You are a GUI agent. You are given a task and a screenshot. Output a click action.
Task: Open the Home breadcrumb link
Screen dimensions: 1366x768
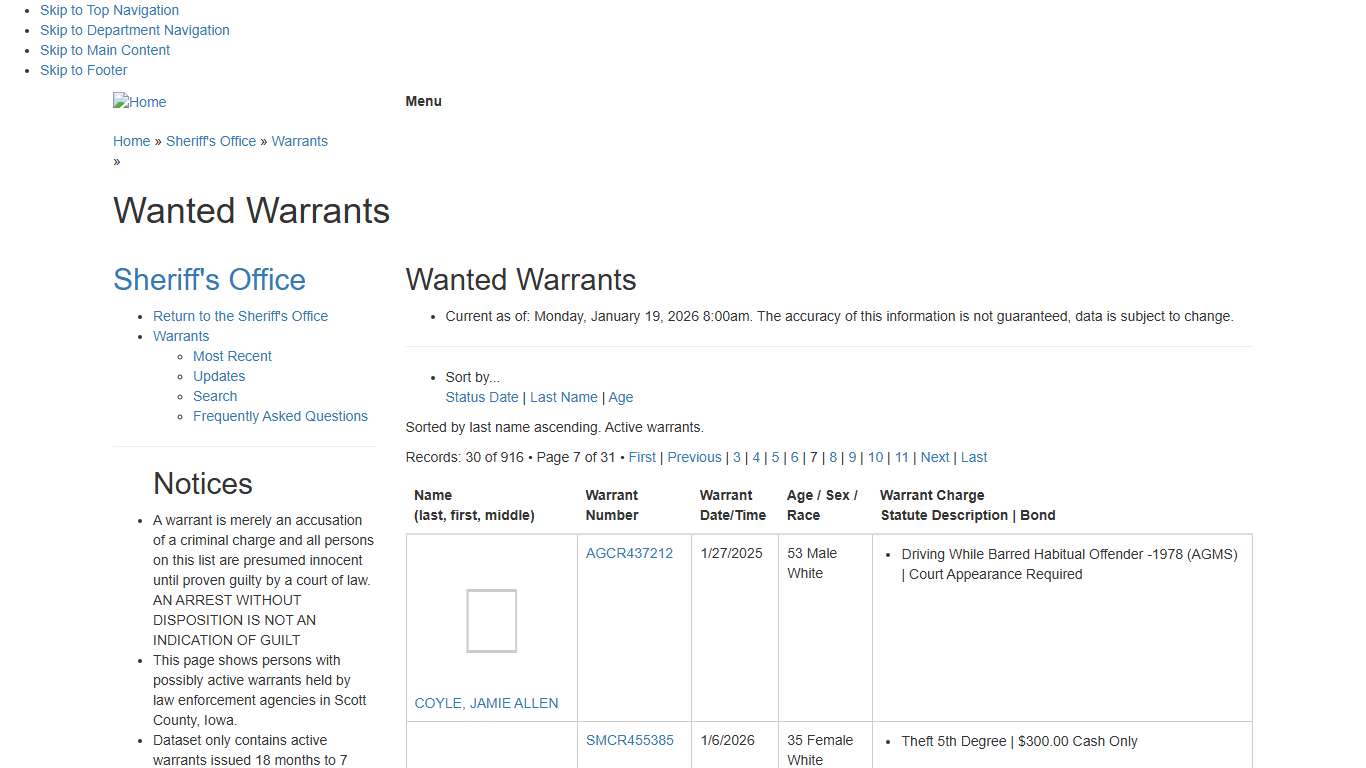coord(131,141)
